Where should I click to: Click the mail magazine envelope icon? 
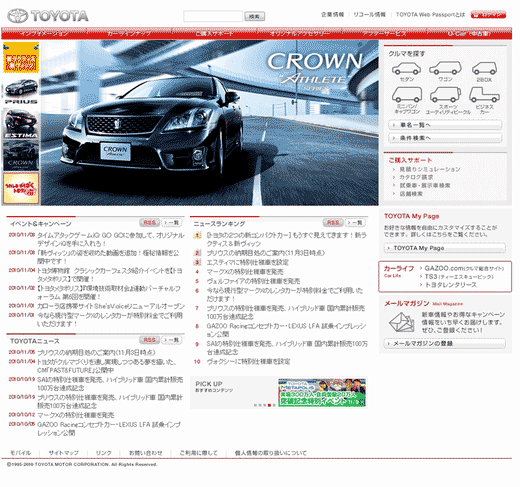(401, 322)
